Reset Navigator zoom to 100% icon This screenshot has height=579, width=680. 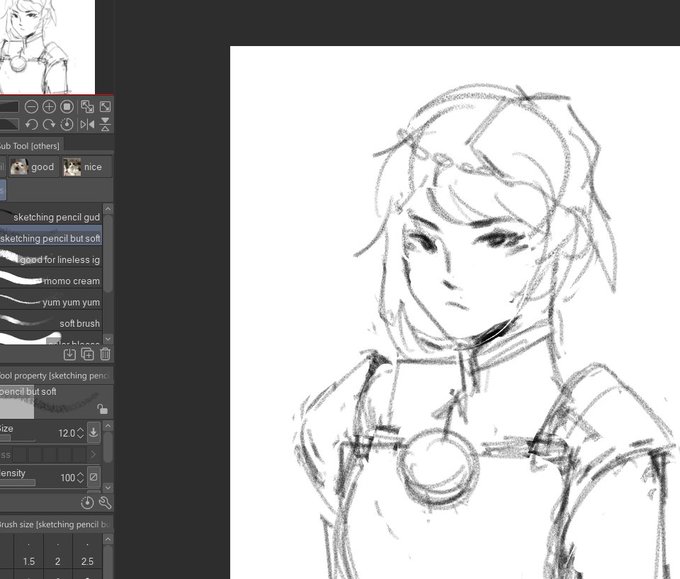[x=67, y=107]
